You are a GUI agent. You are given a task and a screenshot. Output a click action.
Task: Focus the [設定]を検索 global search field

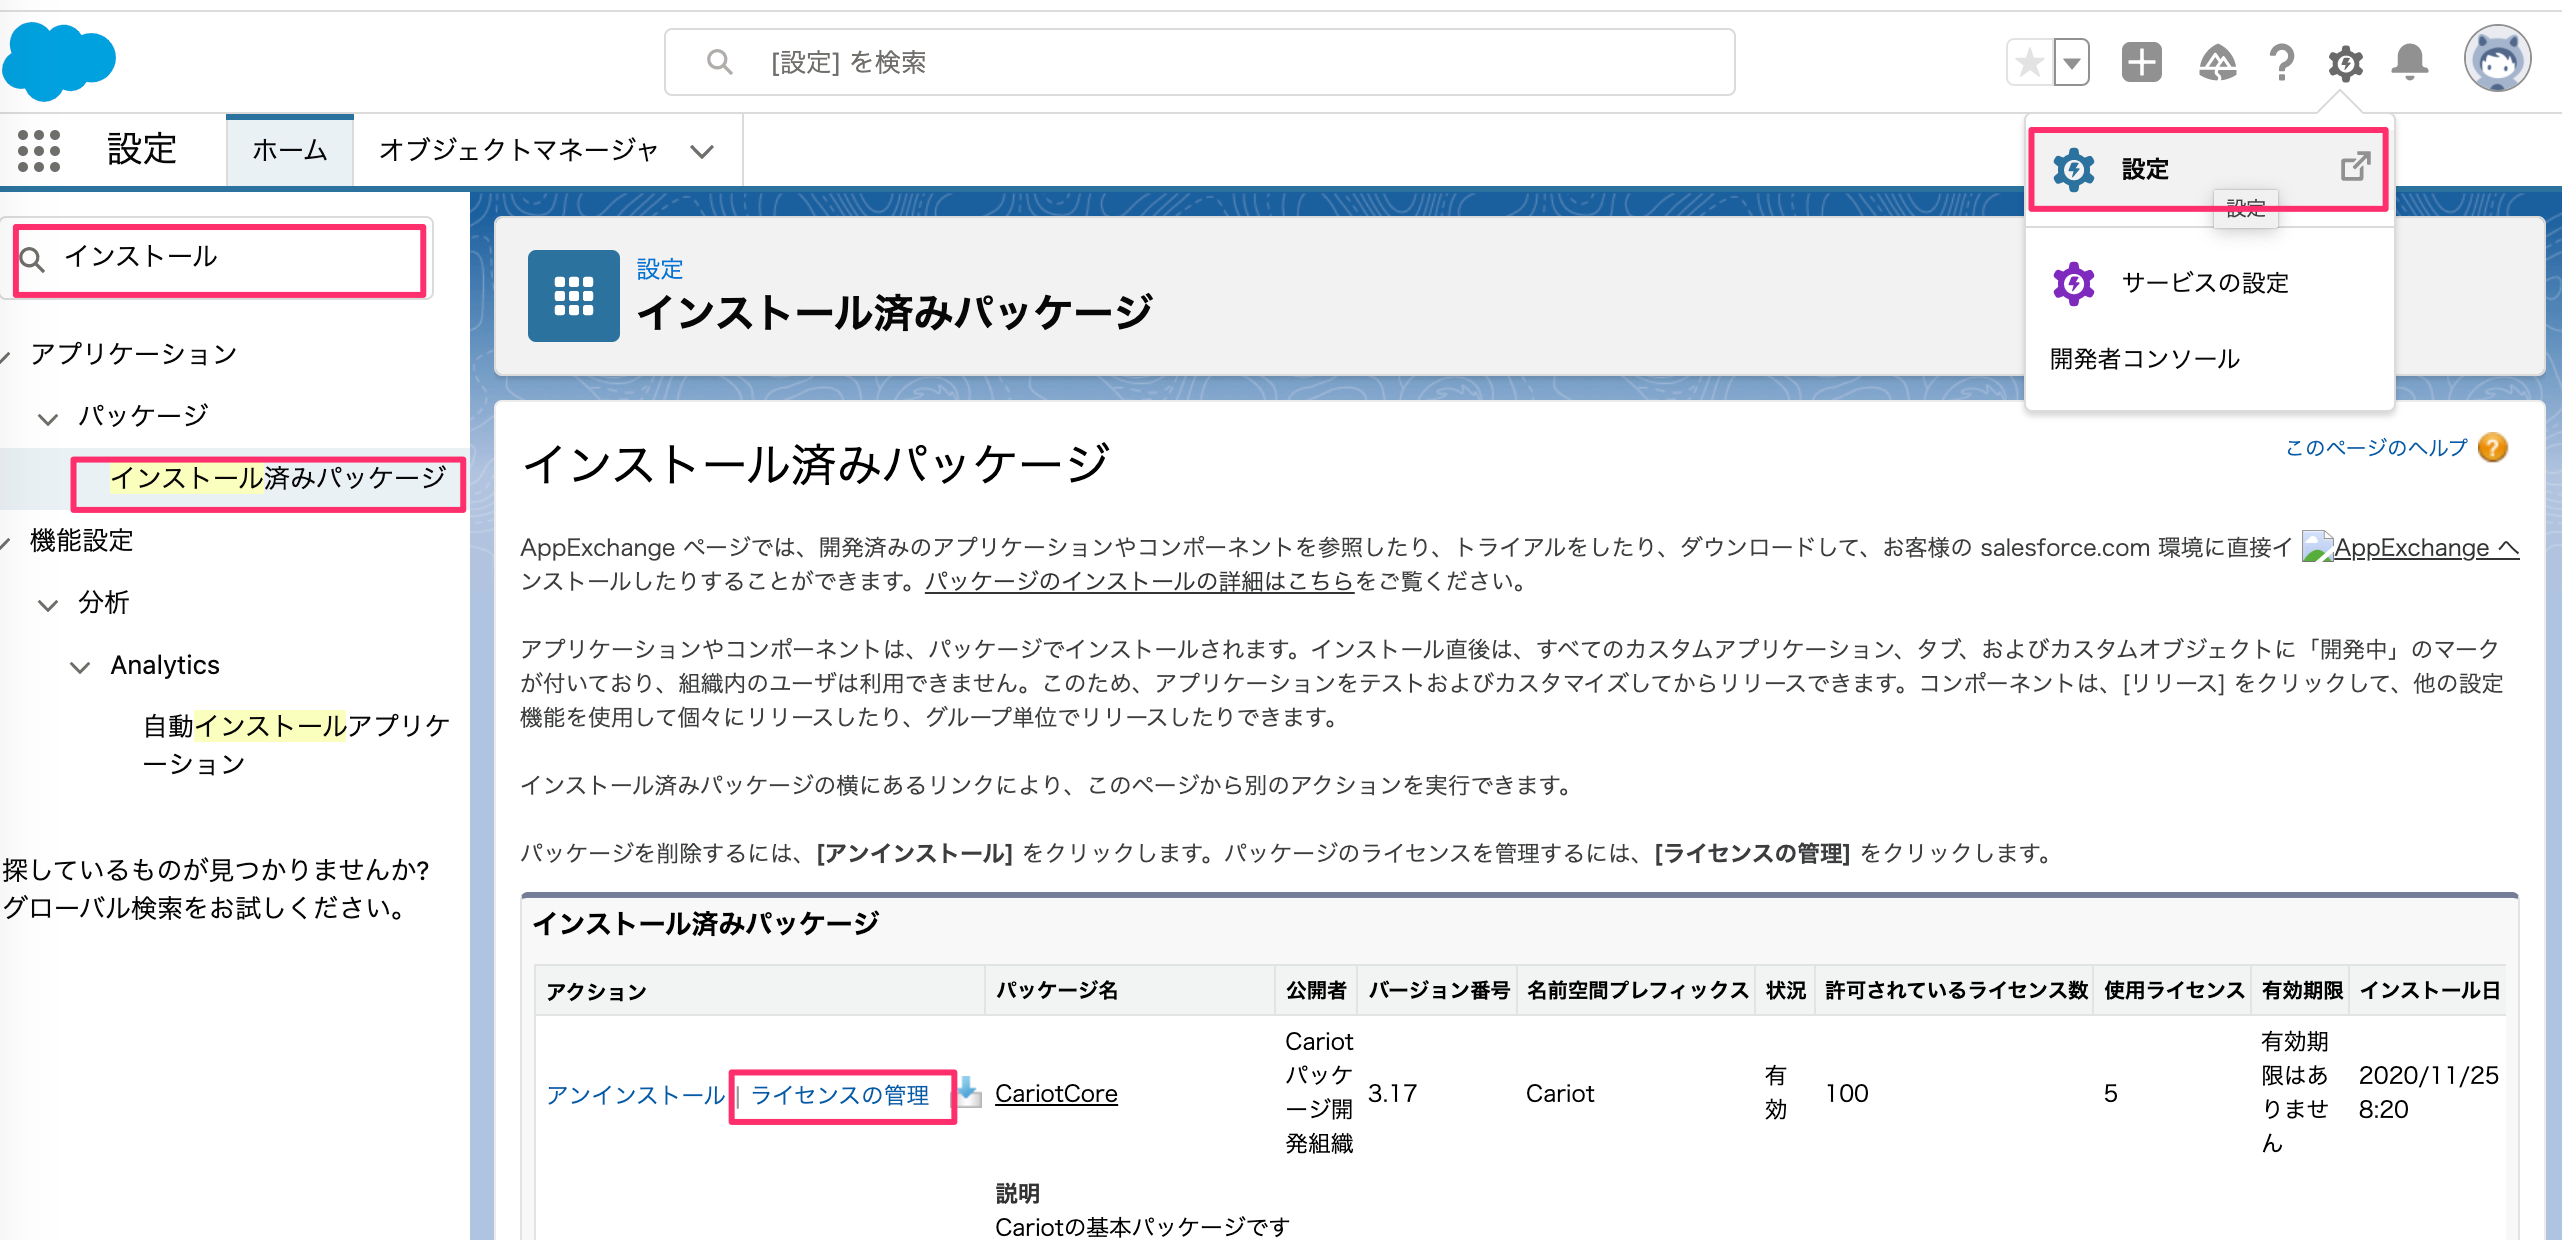pyautogui.click(x=1199, y=63)
